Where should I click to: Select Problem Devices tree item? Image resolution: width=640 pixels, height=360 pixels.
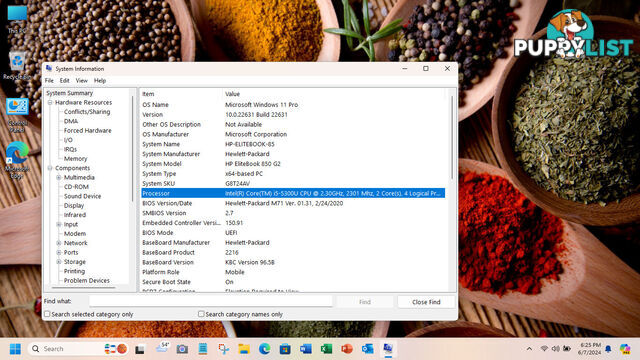tap(87, 281)
